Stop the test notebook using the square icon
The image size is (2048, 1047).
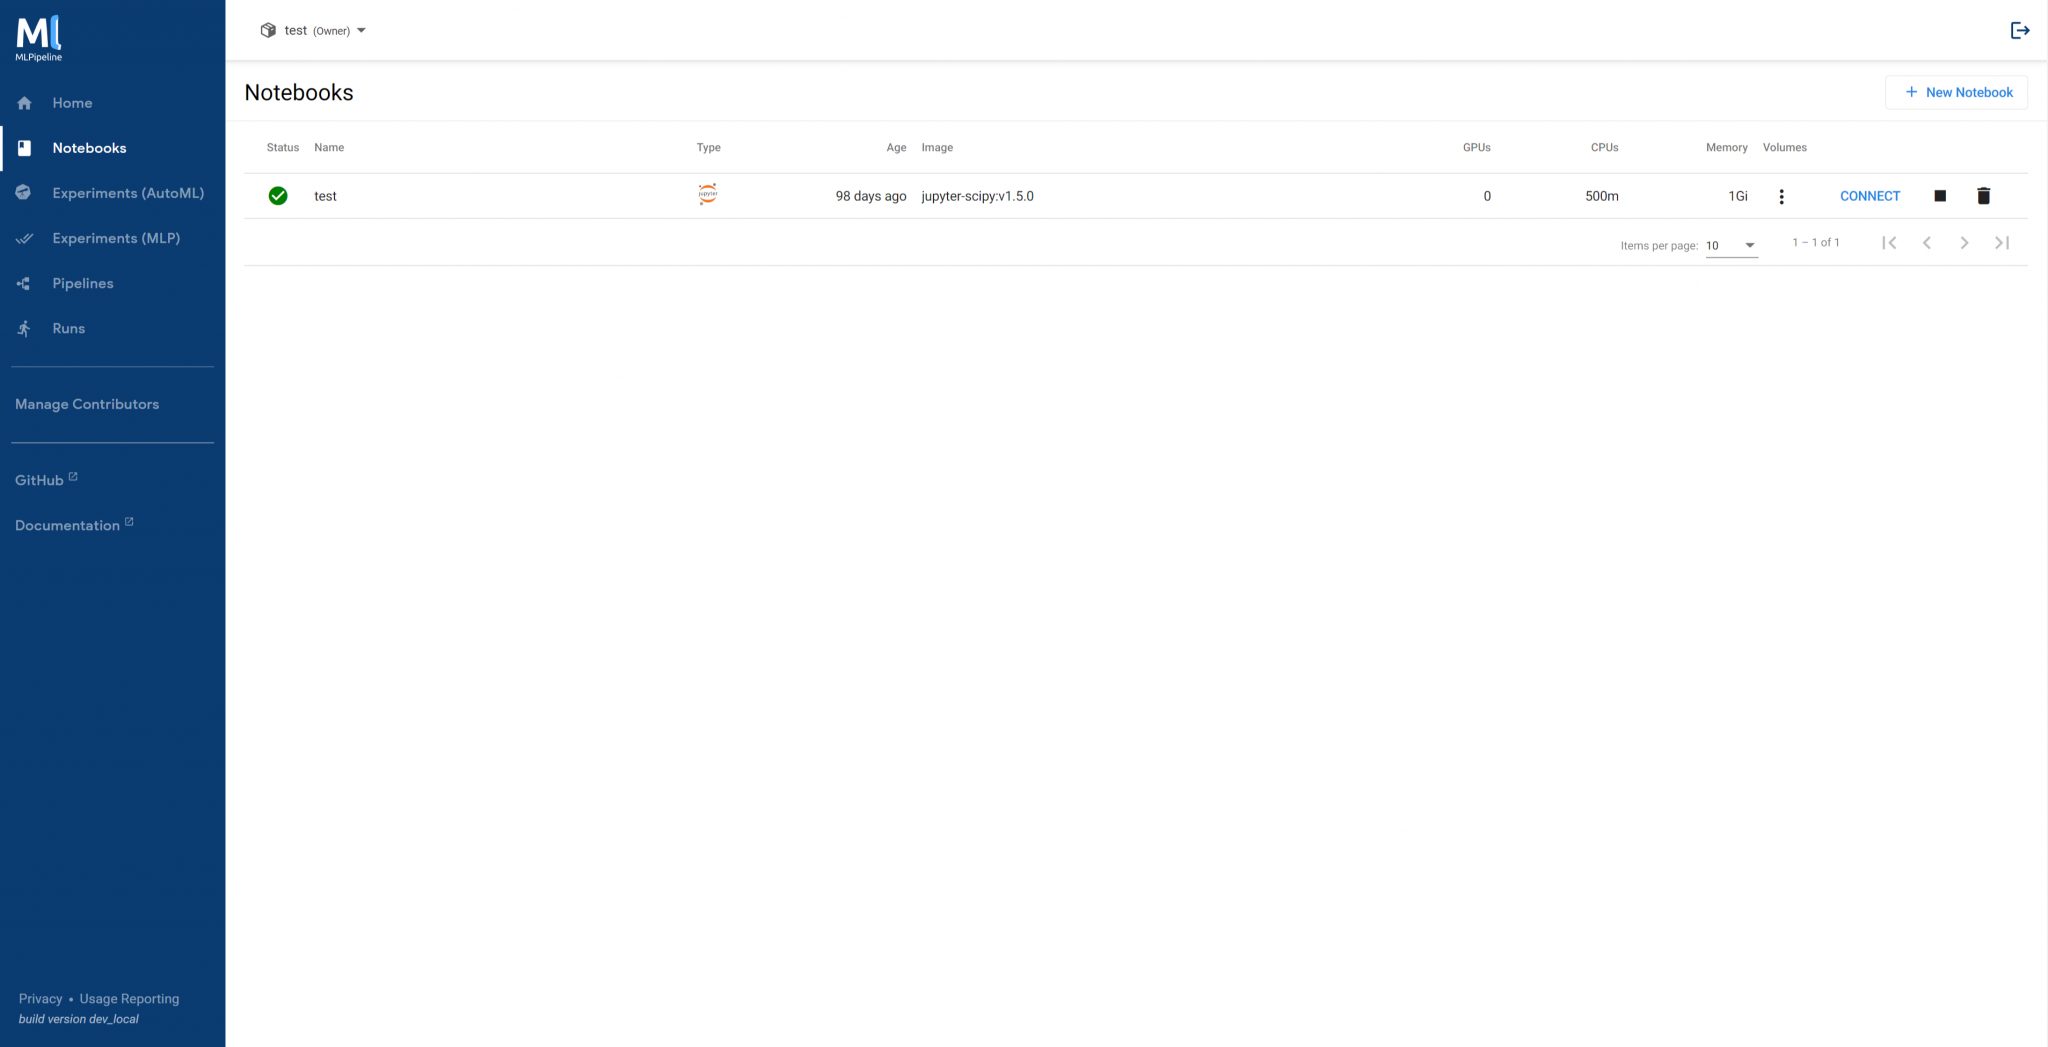click(1938, 196)
